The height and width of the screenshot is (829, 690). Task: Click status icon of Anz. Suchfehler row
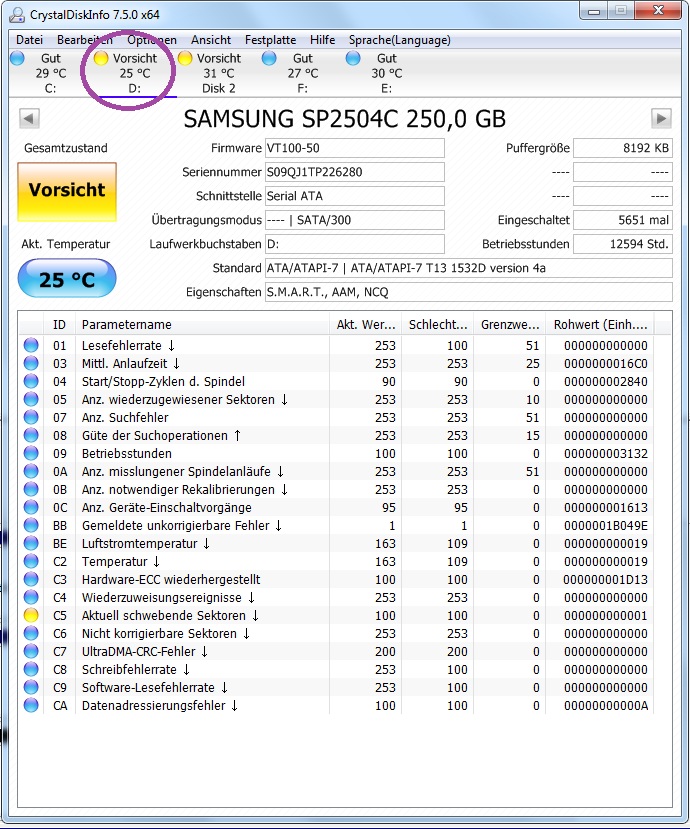point(31,417)
